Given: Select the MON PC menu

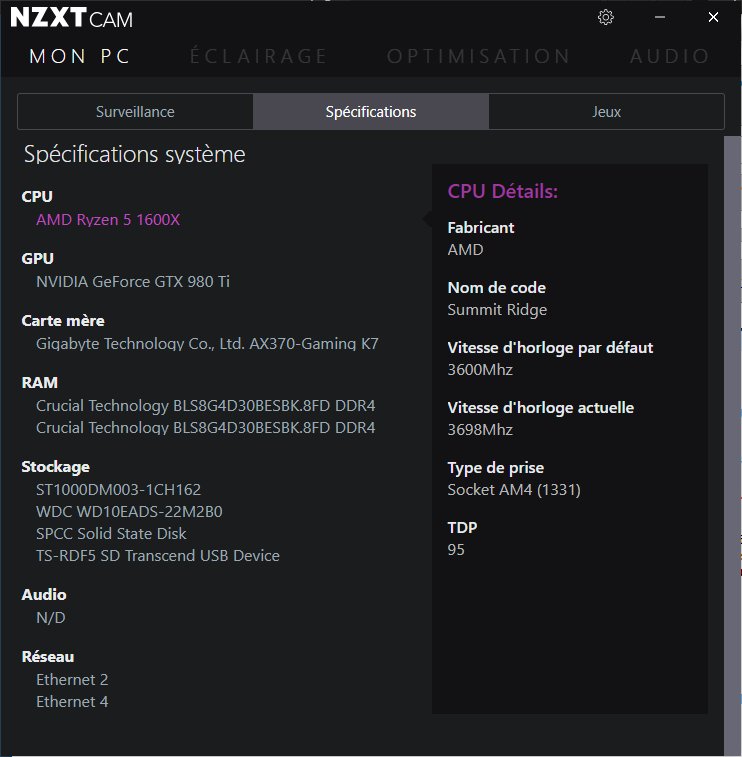Looking at the screenshot, I should pos(80,56).
